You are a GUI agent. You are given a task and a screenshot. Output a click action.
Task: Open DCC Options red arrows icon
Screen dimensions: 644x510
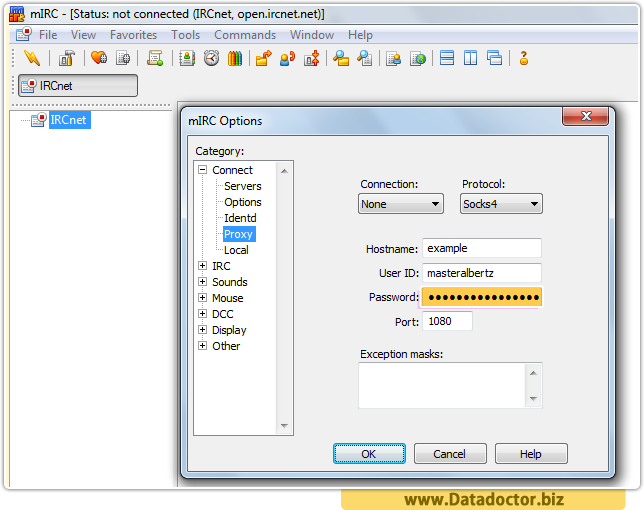(312, 58)
